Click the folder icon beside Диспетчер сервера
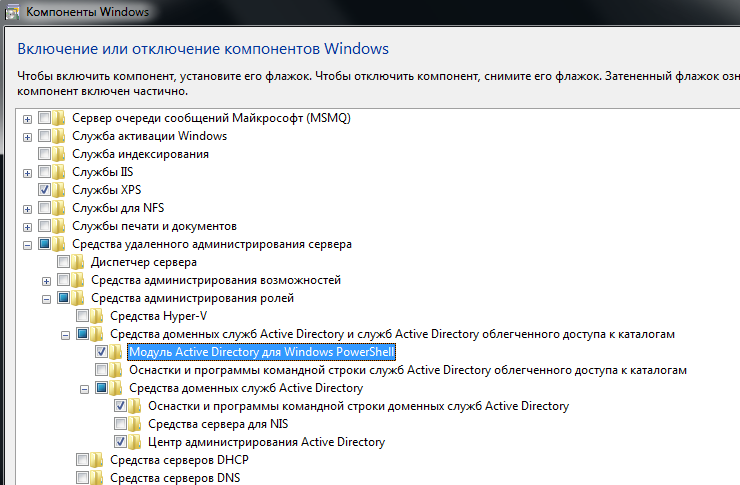740x485 pixels. (79, 262)
